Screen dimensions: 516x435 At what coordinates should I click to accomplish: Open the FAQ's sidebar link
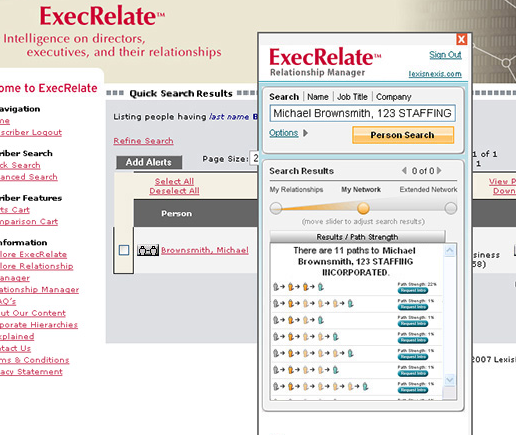tap(8, 302)
